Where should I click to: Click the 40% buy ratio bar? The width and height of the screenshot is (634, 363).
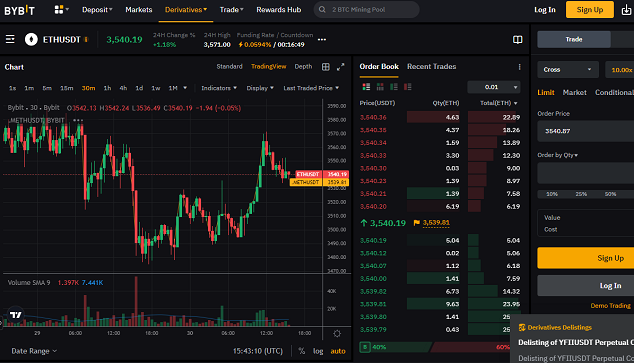click(395, 347)
